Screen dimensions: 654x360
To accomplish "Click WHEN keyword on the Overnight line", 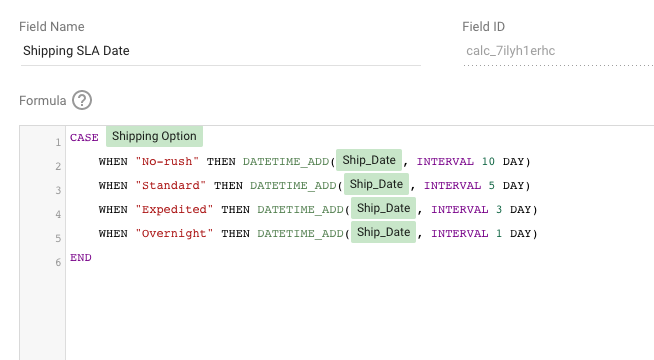I will tap(113, 234).
